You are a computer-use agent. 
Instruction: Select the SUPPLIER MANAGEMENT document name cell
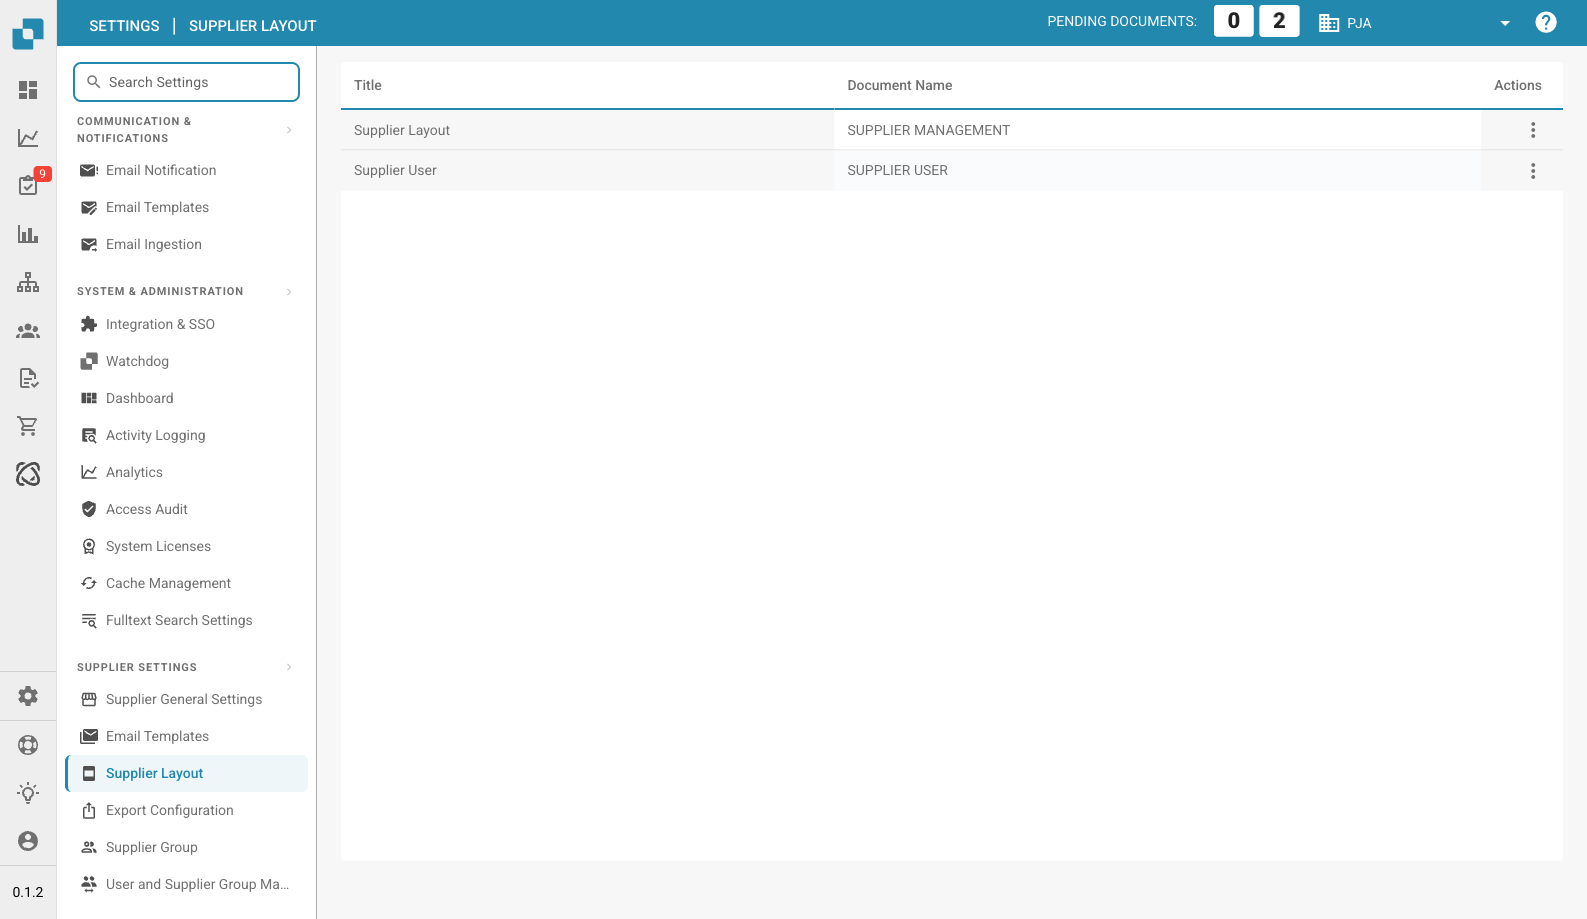pyautogui.click(x=1157, y=130)
